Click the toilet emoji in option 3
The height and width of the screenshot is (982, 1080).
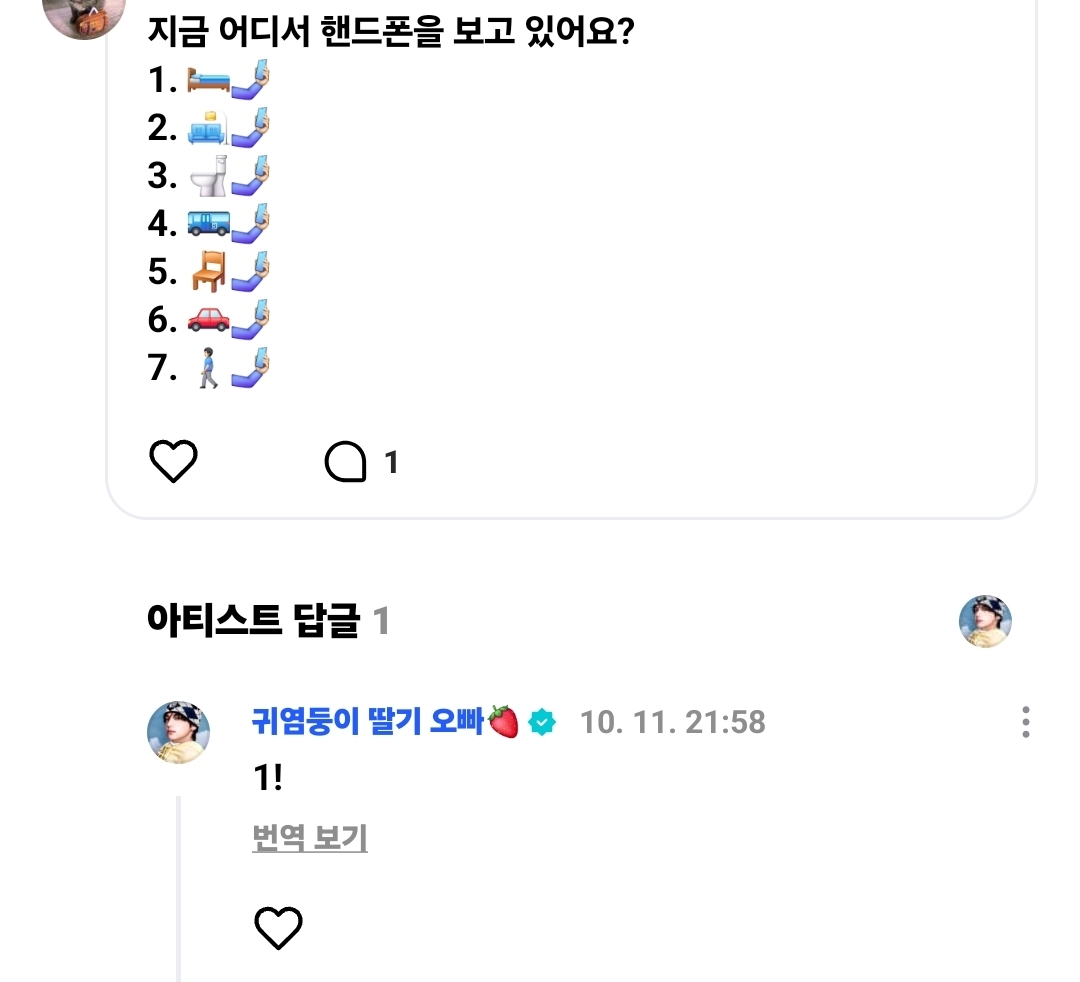208,176
